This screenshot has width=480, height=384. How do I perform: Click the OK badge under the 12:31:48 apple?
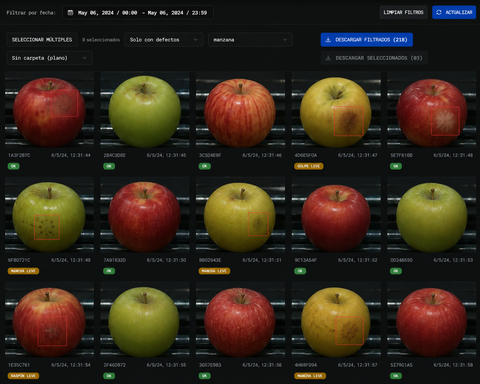pos(396,166)
